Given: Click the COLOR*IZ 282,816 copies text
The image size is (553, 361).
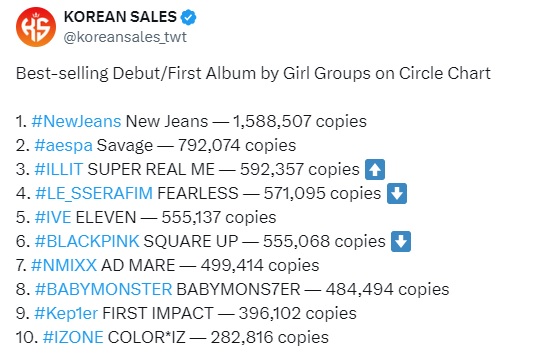Looking at the screenshot, I should coord(218,337).
